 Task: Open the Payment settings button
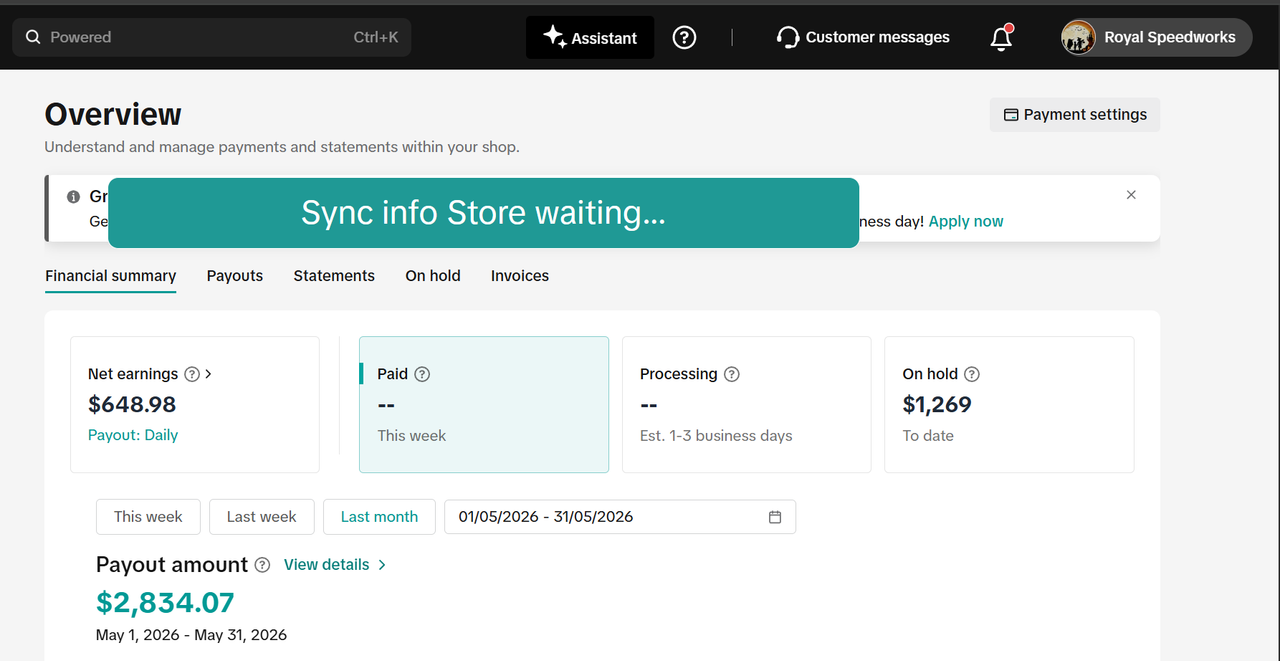coord(1075,114)
